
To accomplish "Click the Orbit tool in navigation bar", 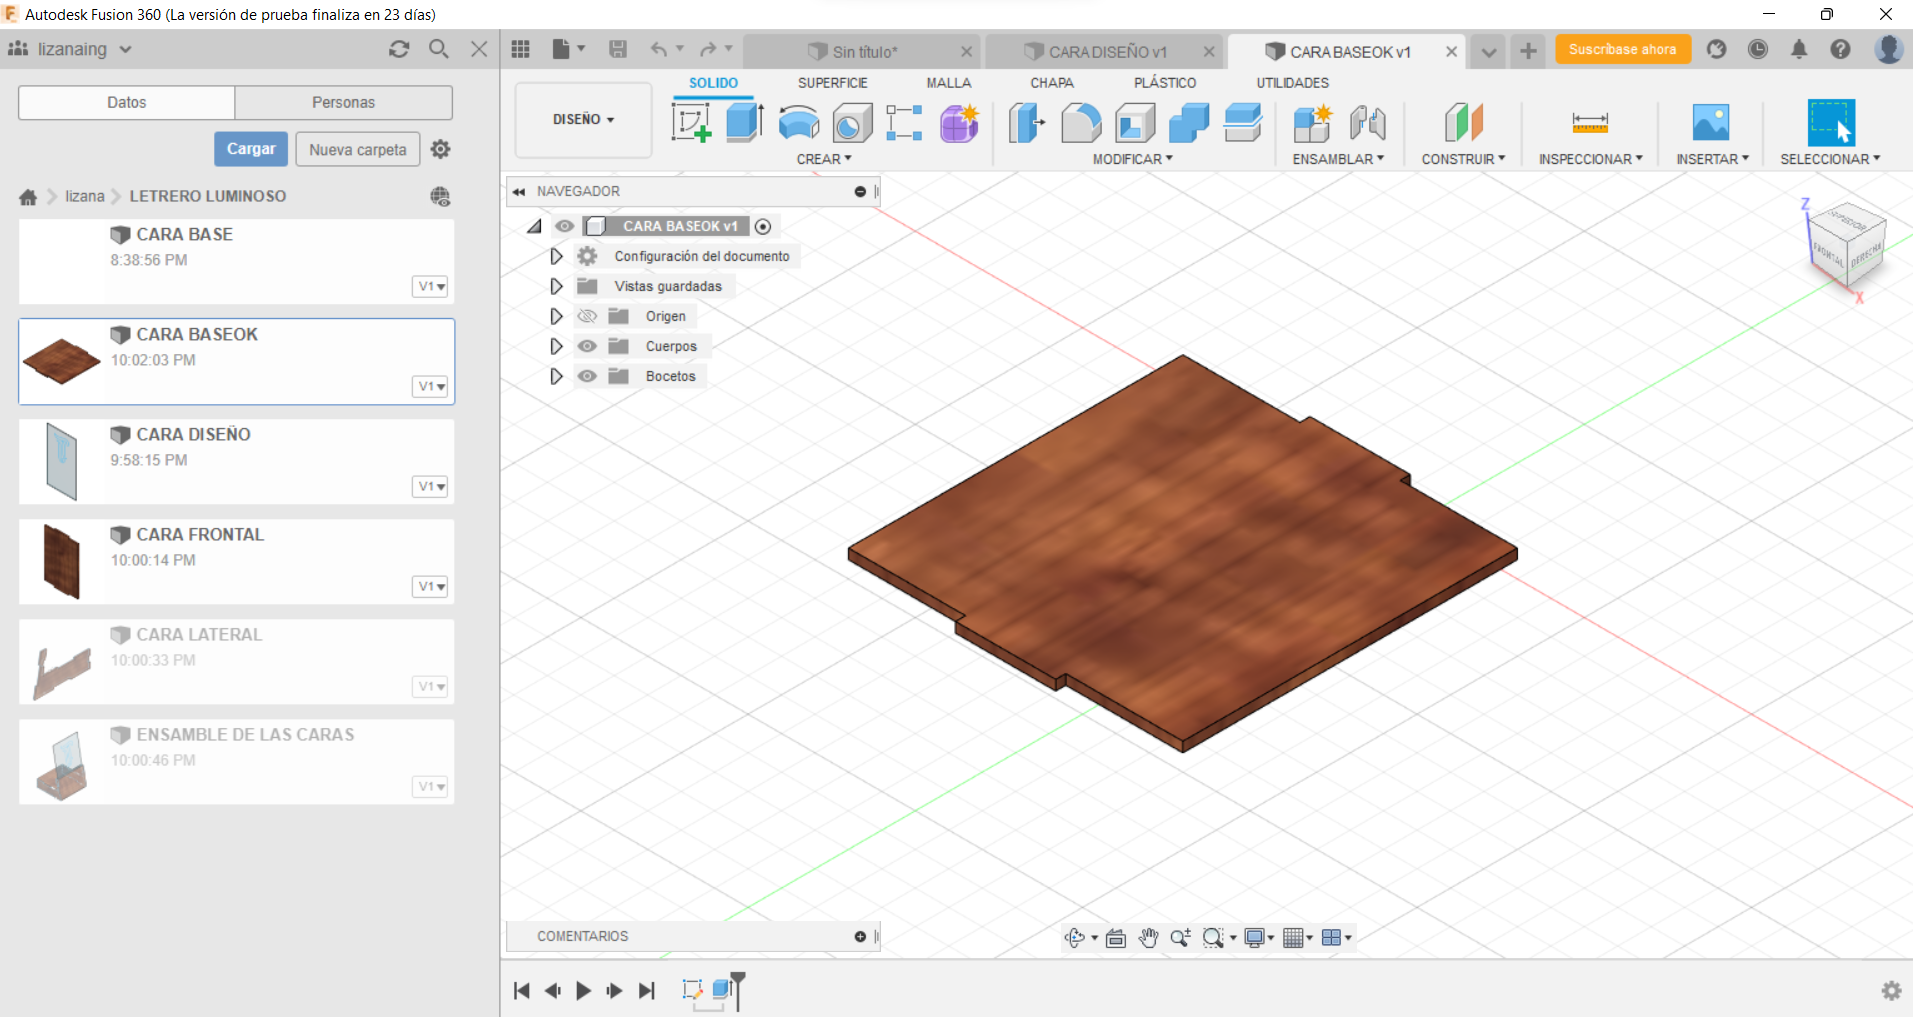I will [1075, 938].
